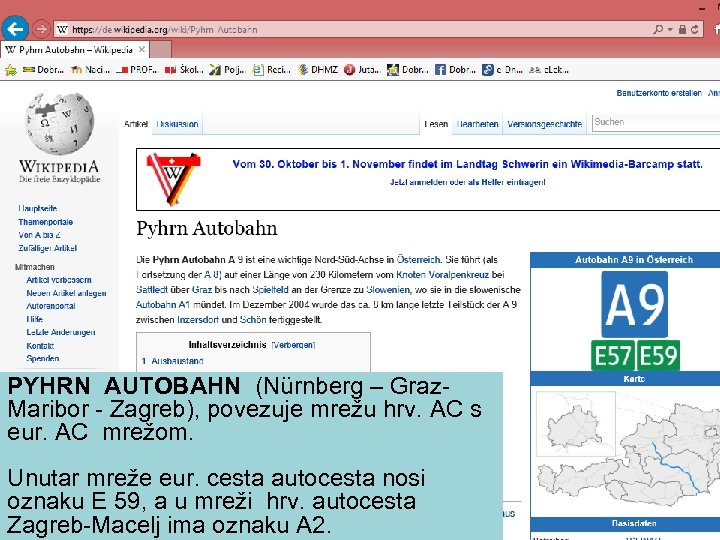Screen dimensions: 720x540
Task: Follow the Autobahn A1 link
Action: [x=163, y=305]
